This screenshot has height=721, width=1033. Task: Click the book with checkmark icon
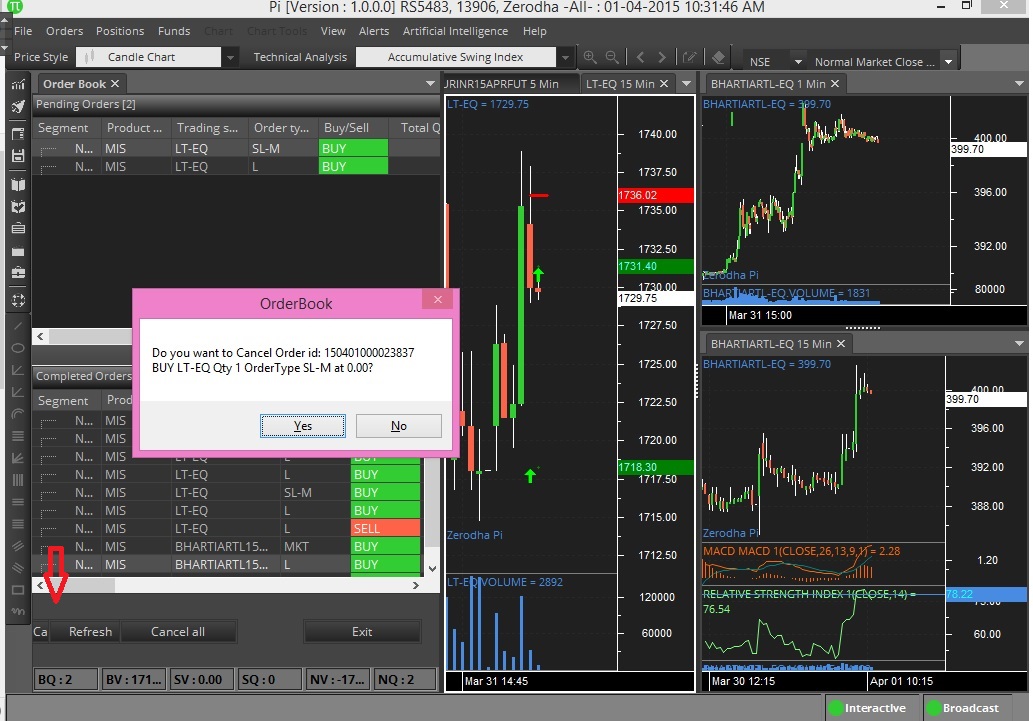[18, 207]
